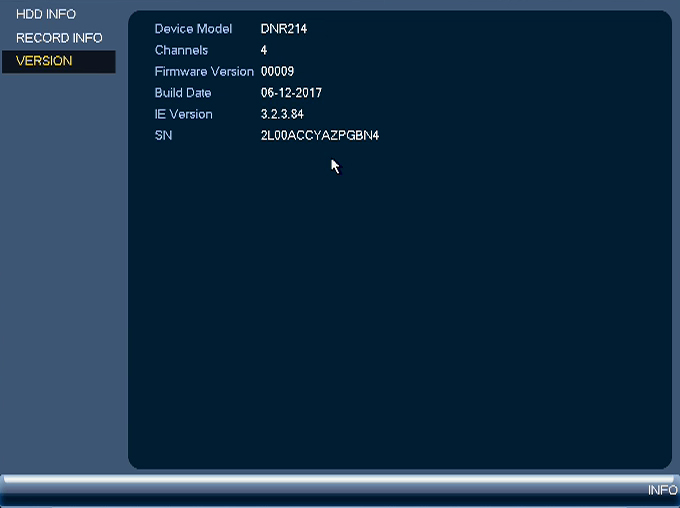Click the Channels label
This screenshot has height=508, width=680.
click(181, 50)
